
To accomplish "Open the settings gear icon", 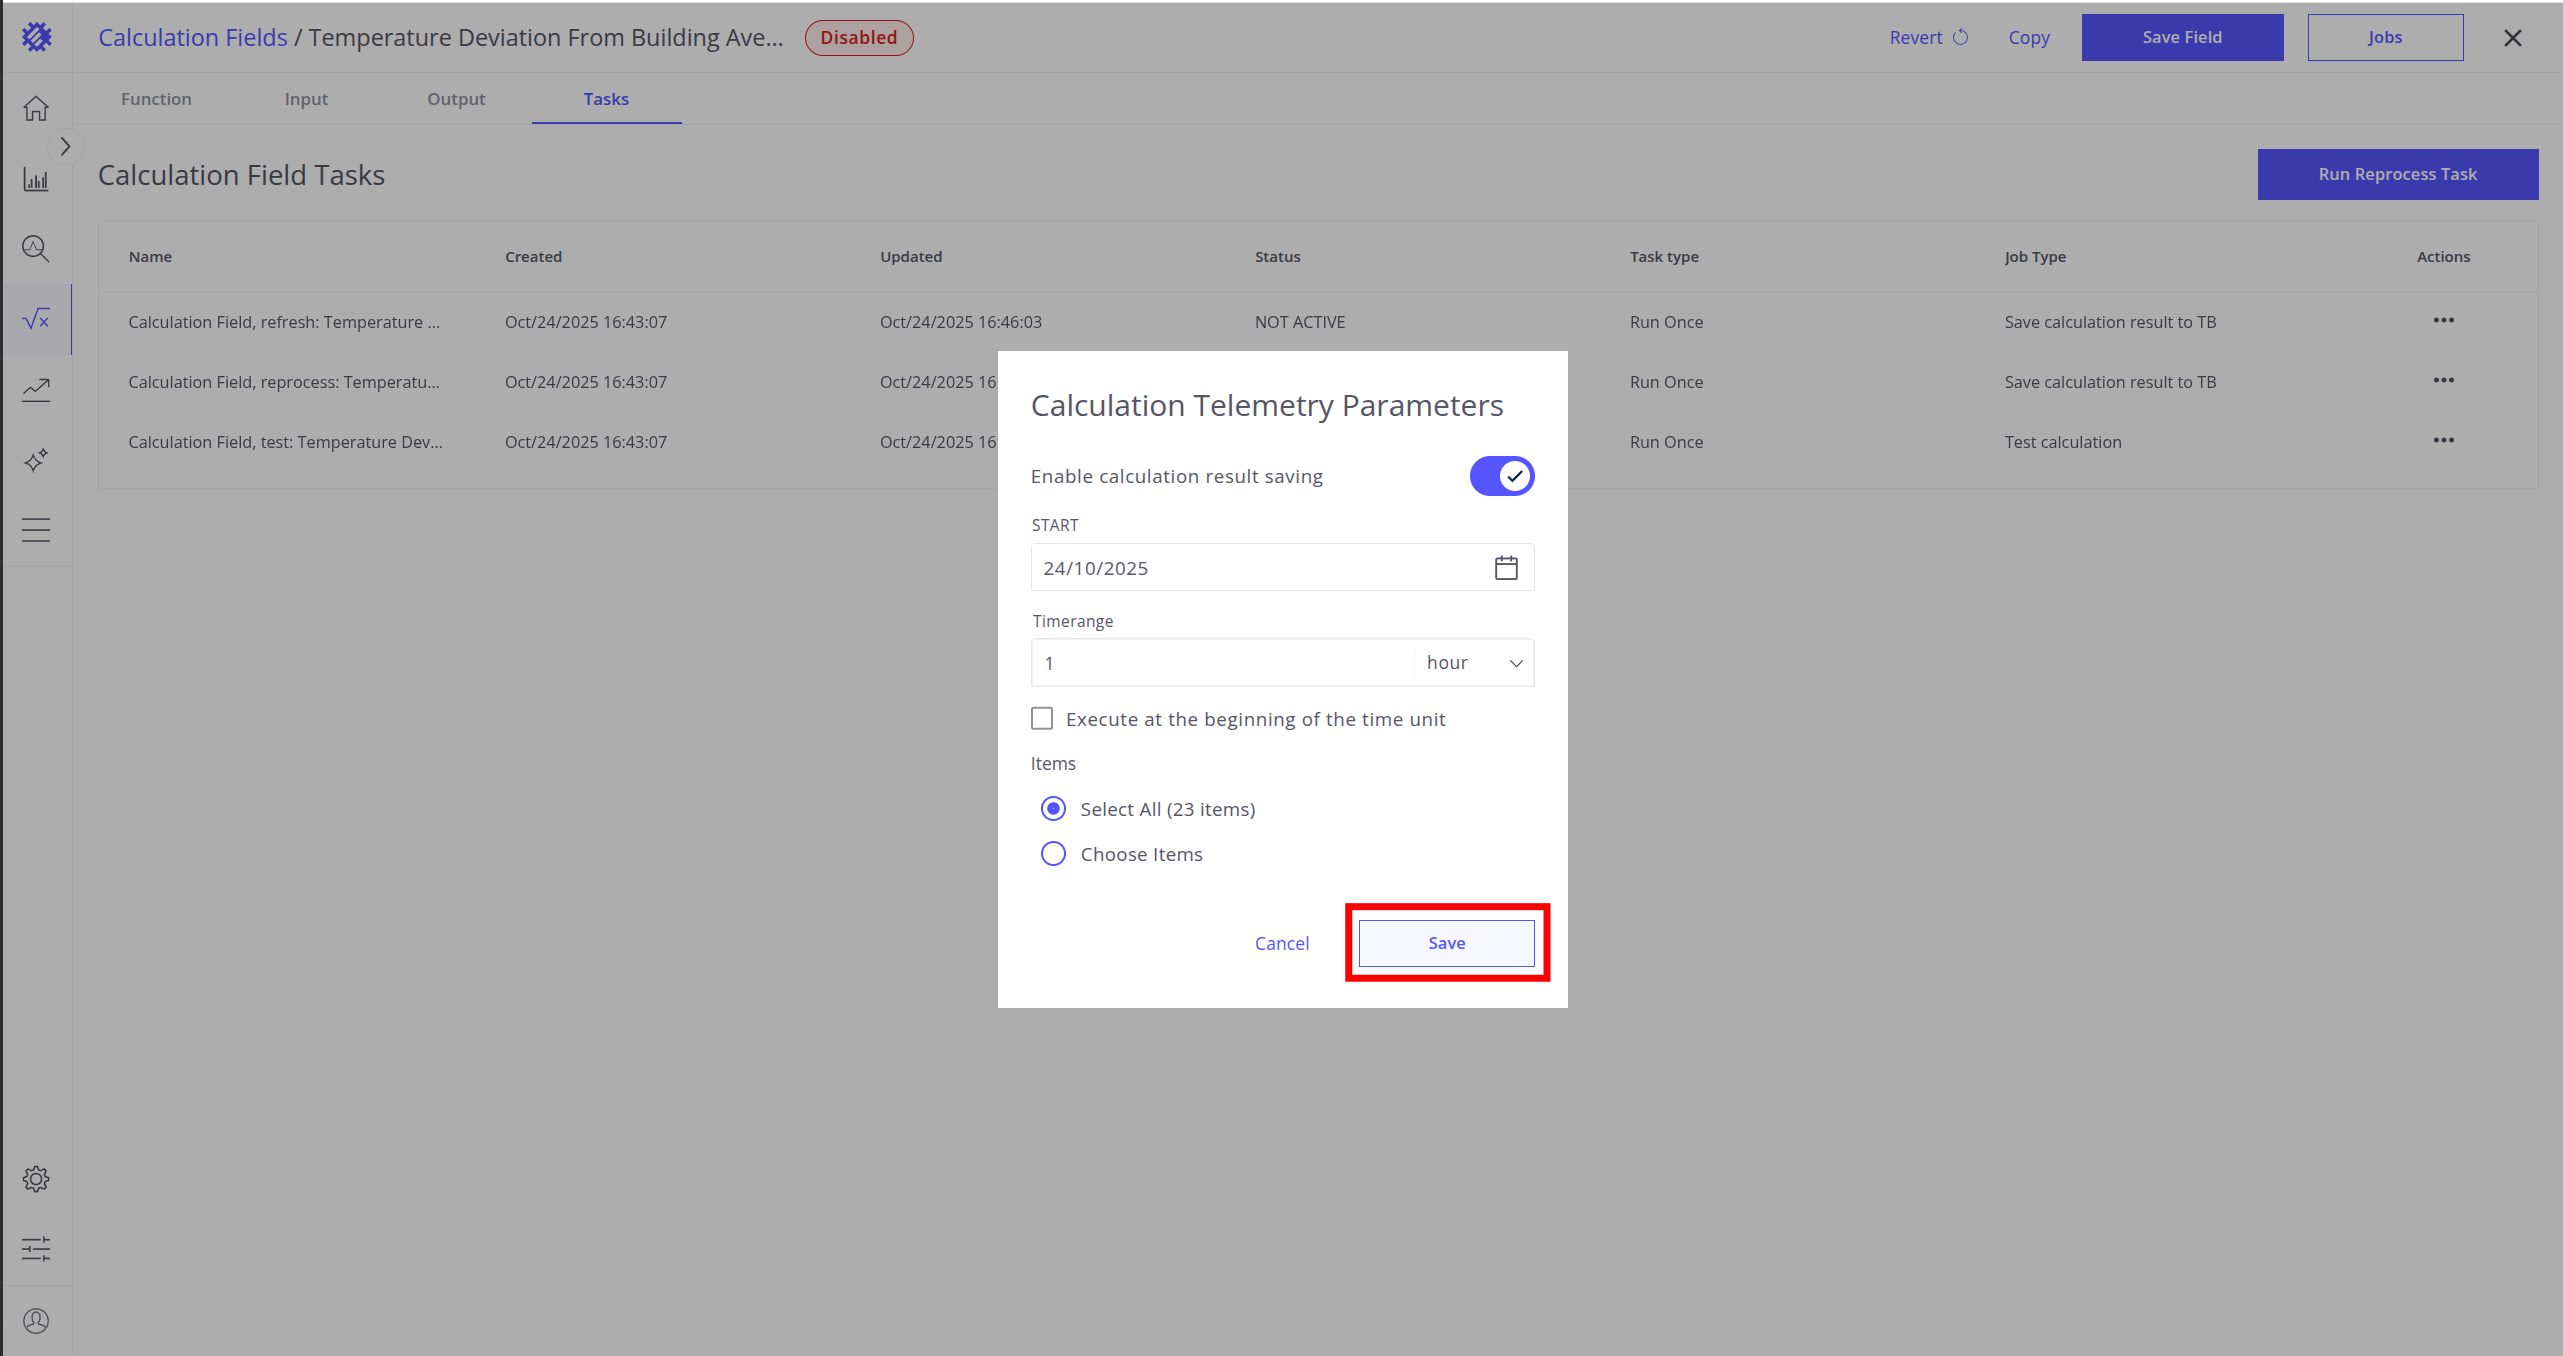I will coord(36,1179).
